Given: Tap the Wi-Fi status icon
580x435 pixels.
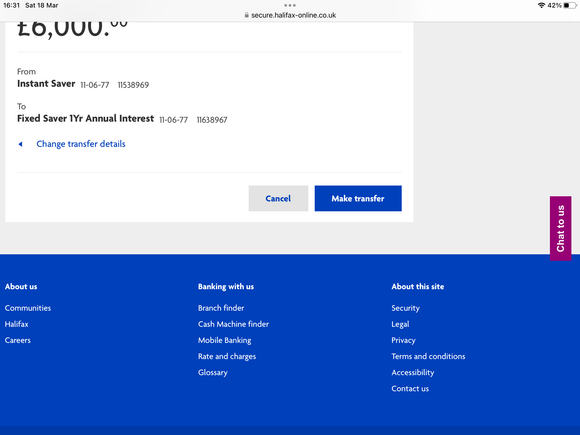Looking at the screenshot, I should [x=542, y=5].
